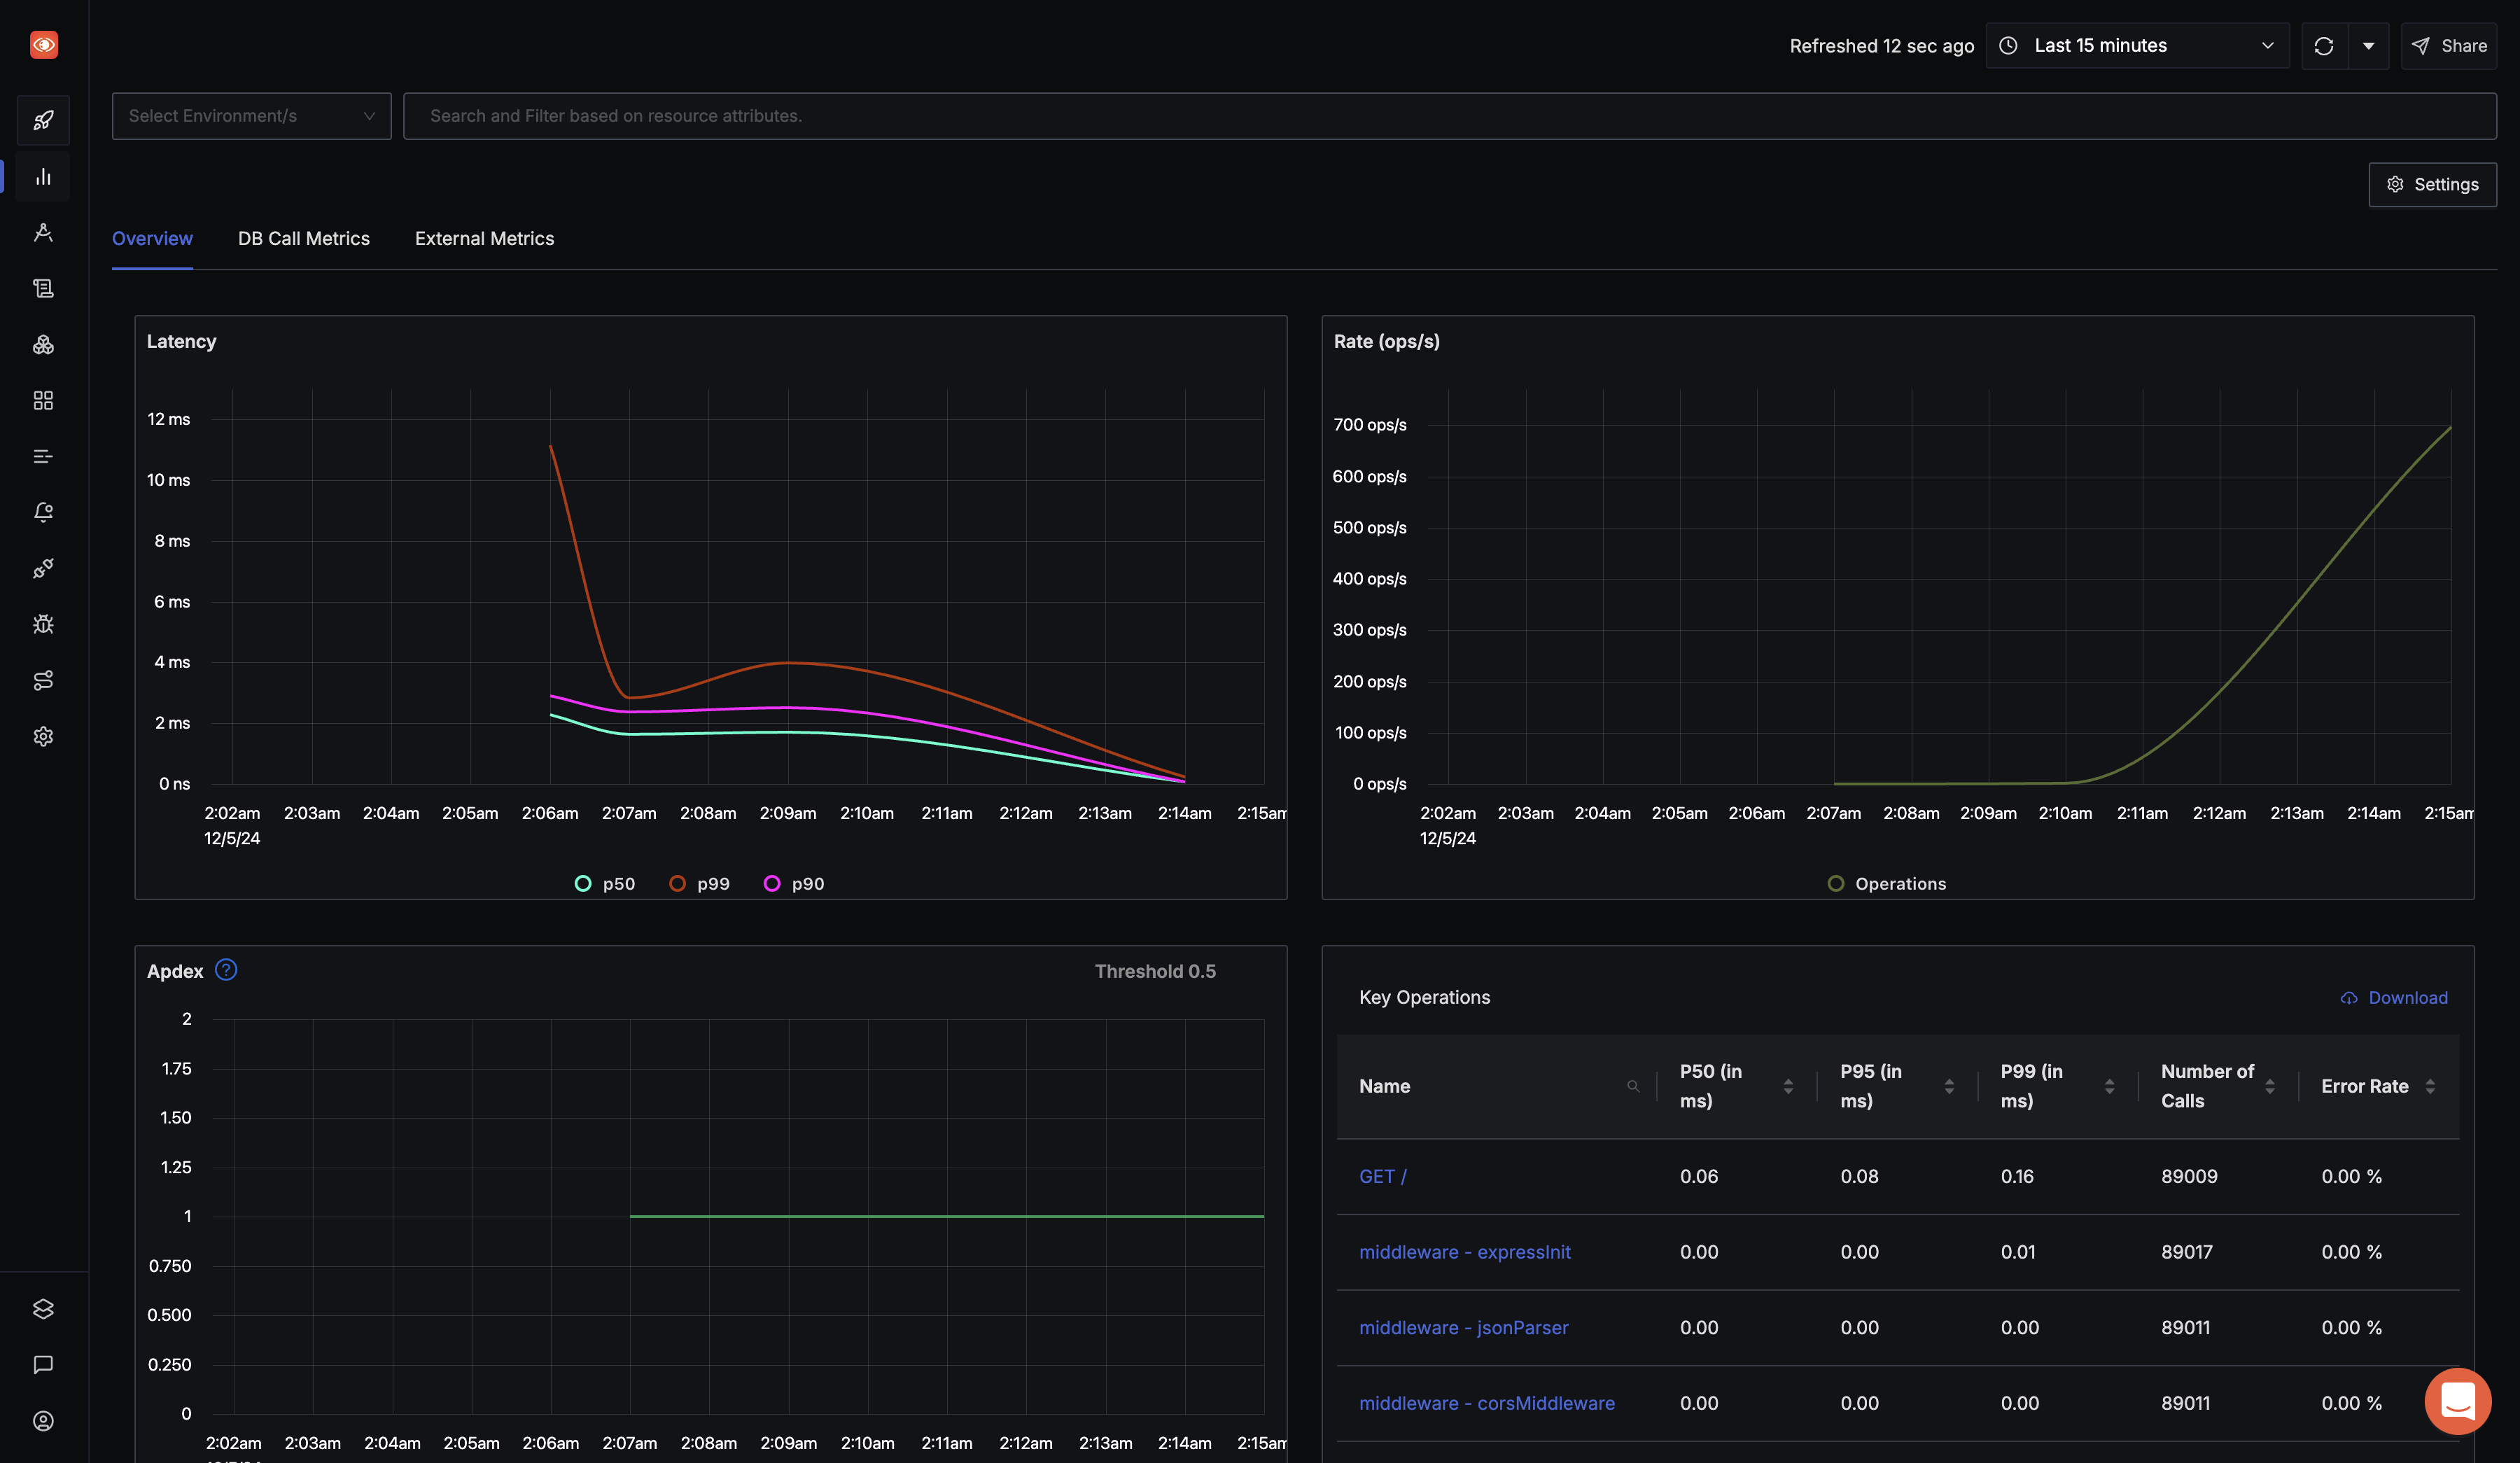Open the Traces icon in the sidebar

coord(43,233)
